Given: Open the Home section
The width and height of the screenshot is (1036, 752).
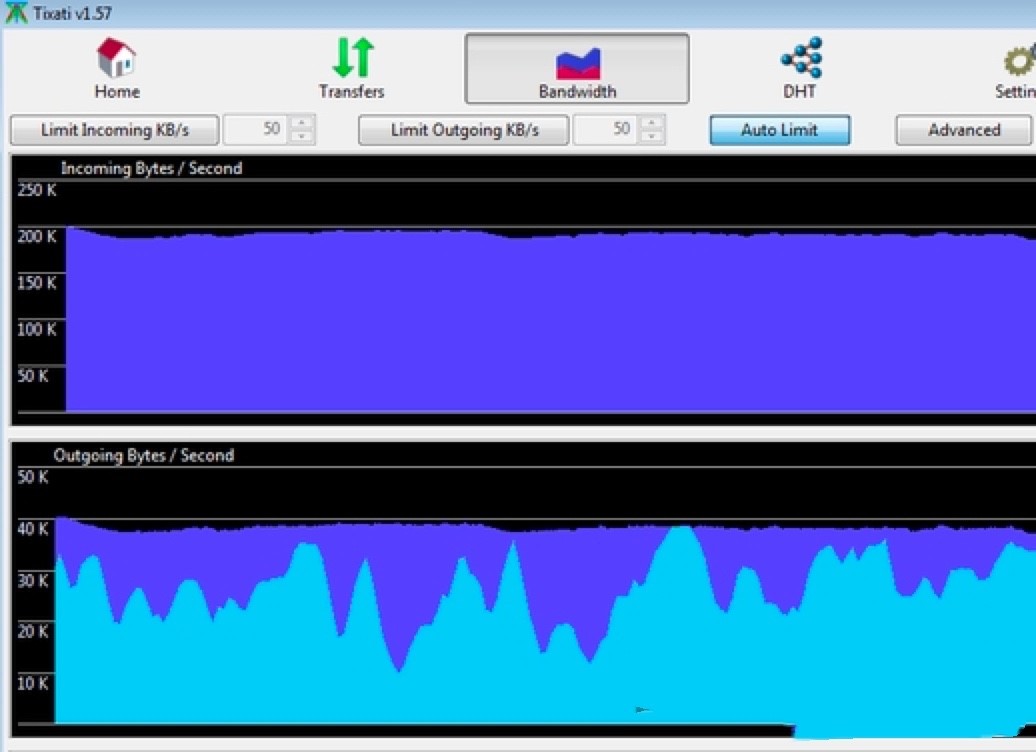Looking at the screenshot, I should [x=116, y=68].
